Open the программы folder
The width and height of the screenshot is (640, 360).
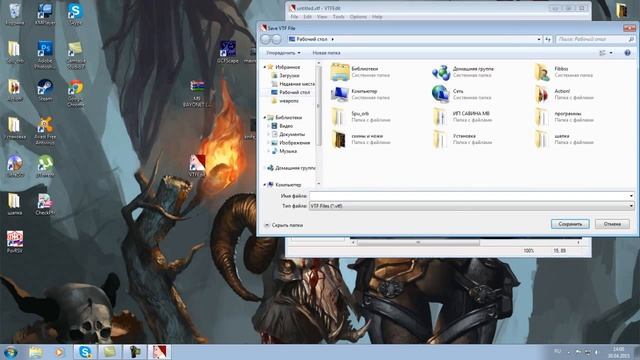coord(564,117)
